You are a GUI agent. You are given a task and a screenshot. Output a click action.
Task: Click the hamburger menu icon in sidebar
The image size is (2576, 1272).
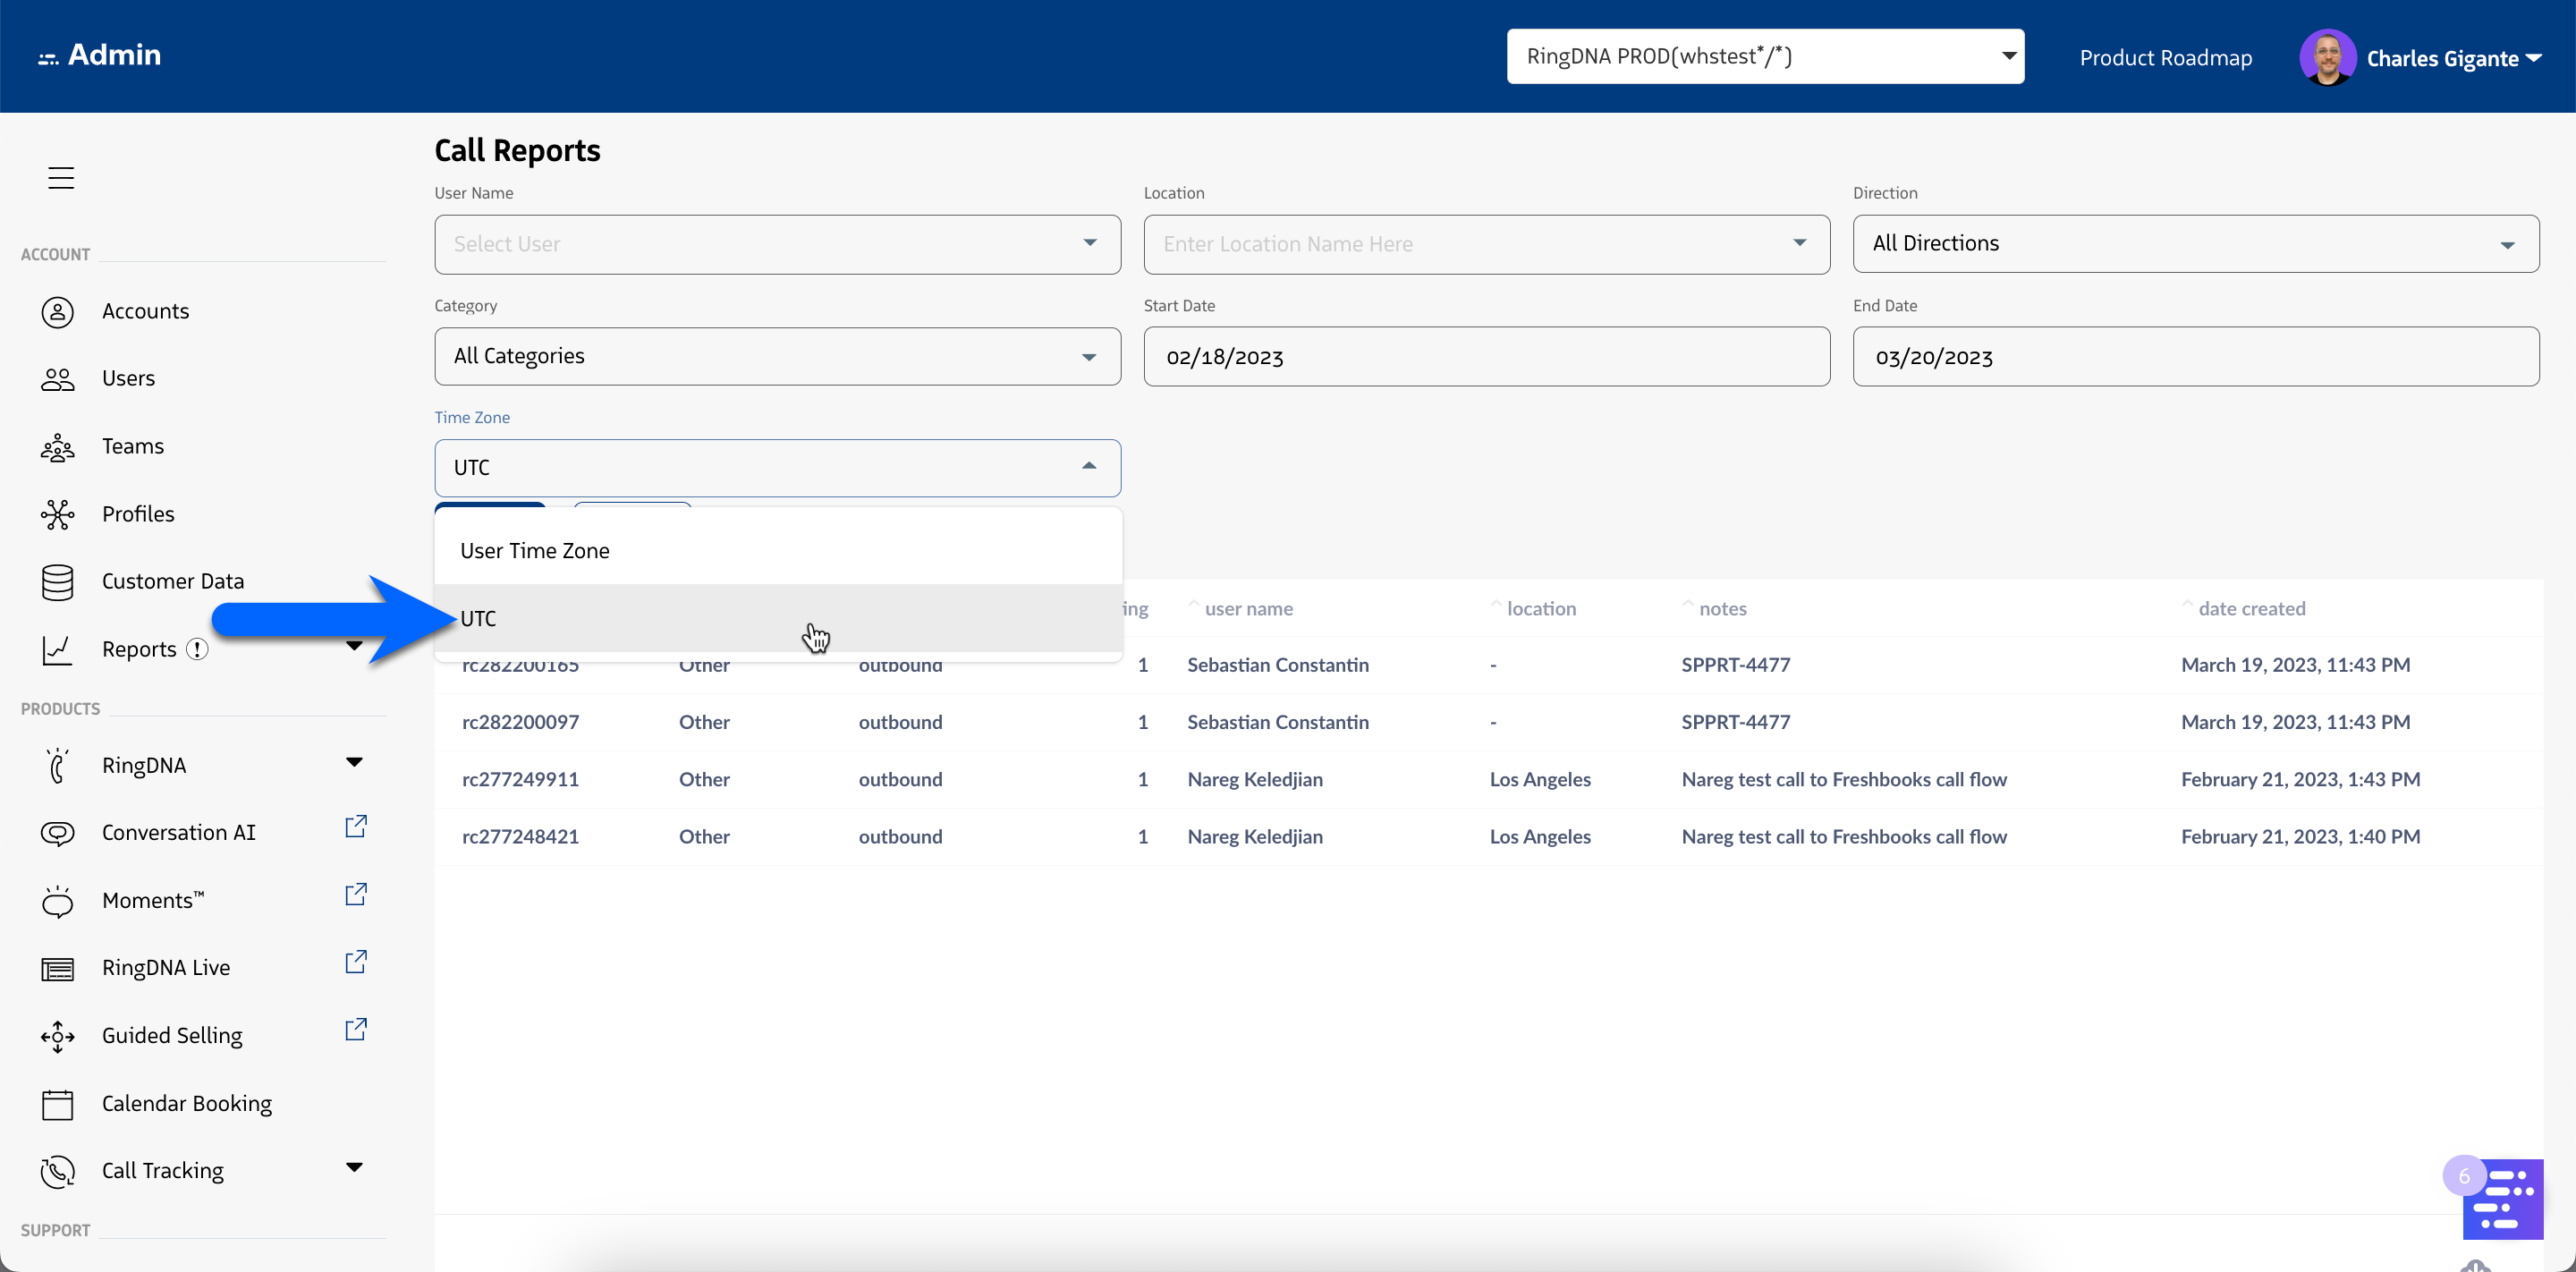point(61,178)
